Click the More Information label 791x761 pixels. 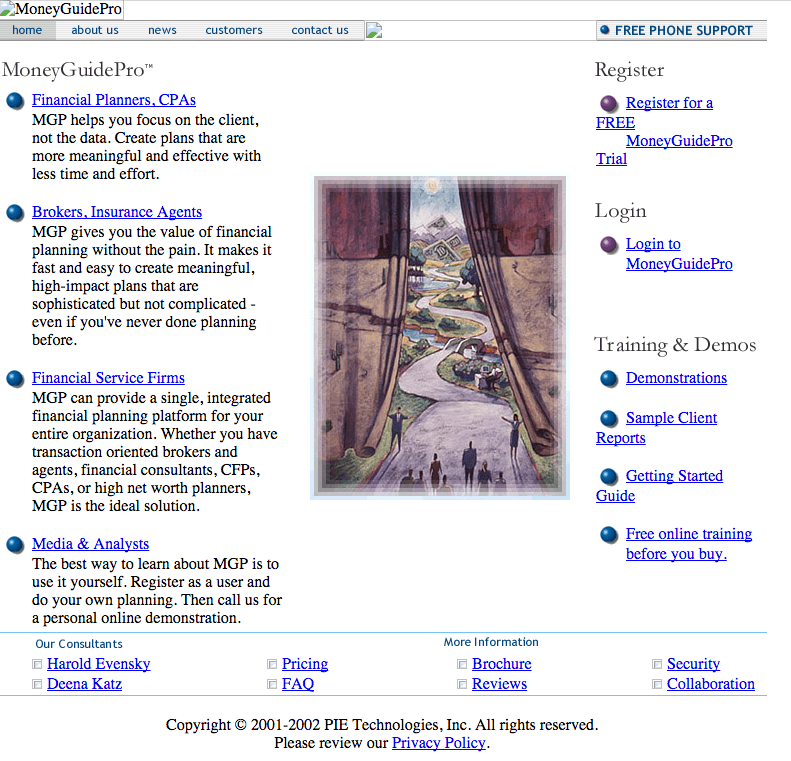tap(491, 642)
